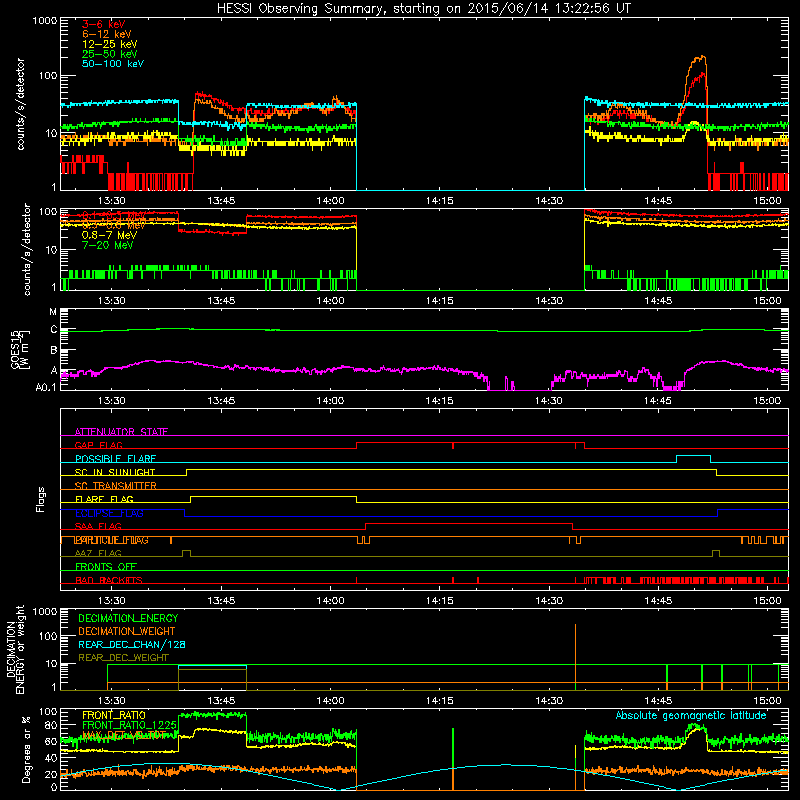The width and height of the screenshot is (800, 800).
Task: Click the POSSIBLE_FLARE label
Action: 115,459
